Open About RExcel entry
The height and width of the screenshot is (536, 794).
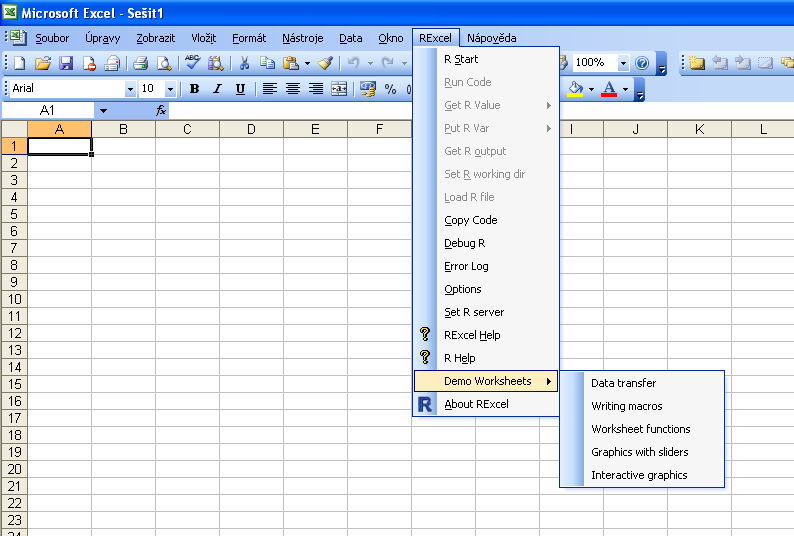coord(486,404)
